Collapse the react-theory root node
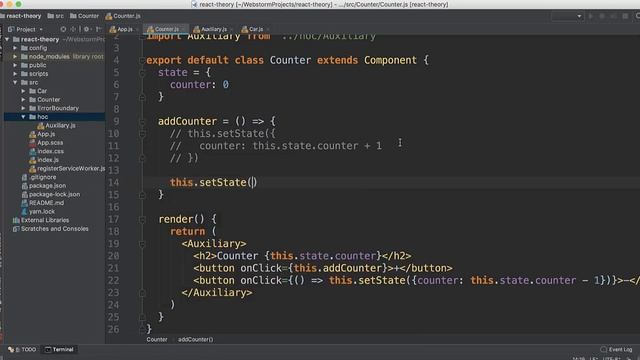This screenshot has width=640, height=360. tap(7, 39)
